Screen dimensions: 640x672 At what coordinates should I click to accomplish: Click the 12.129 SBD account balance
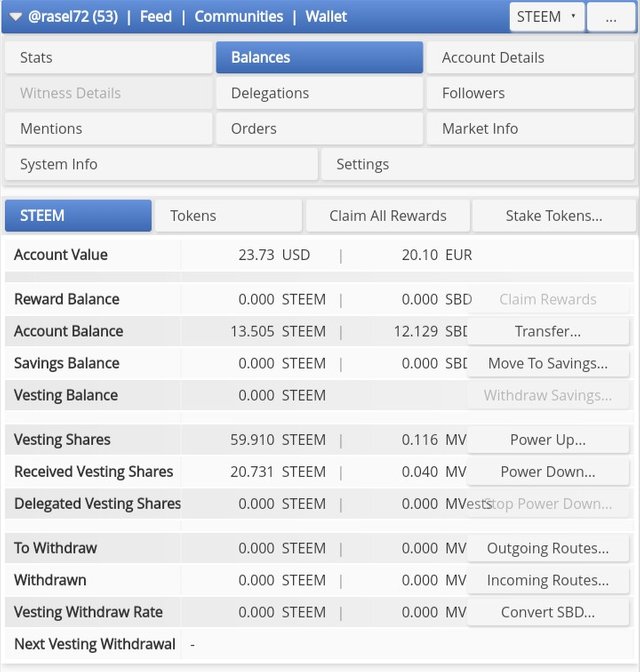(430, 331)
